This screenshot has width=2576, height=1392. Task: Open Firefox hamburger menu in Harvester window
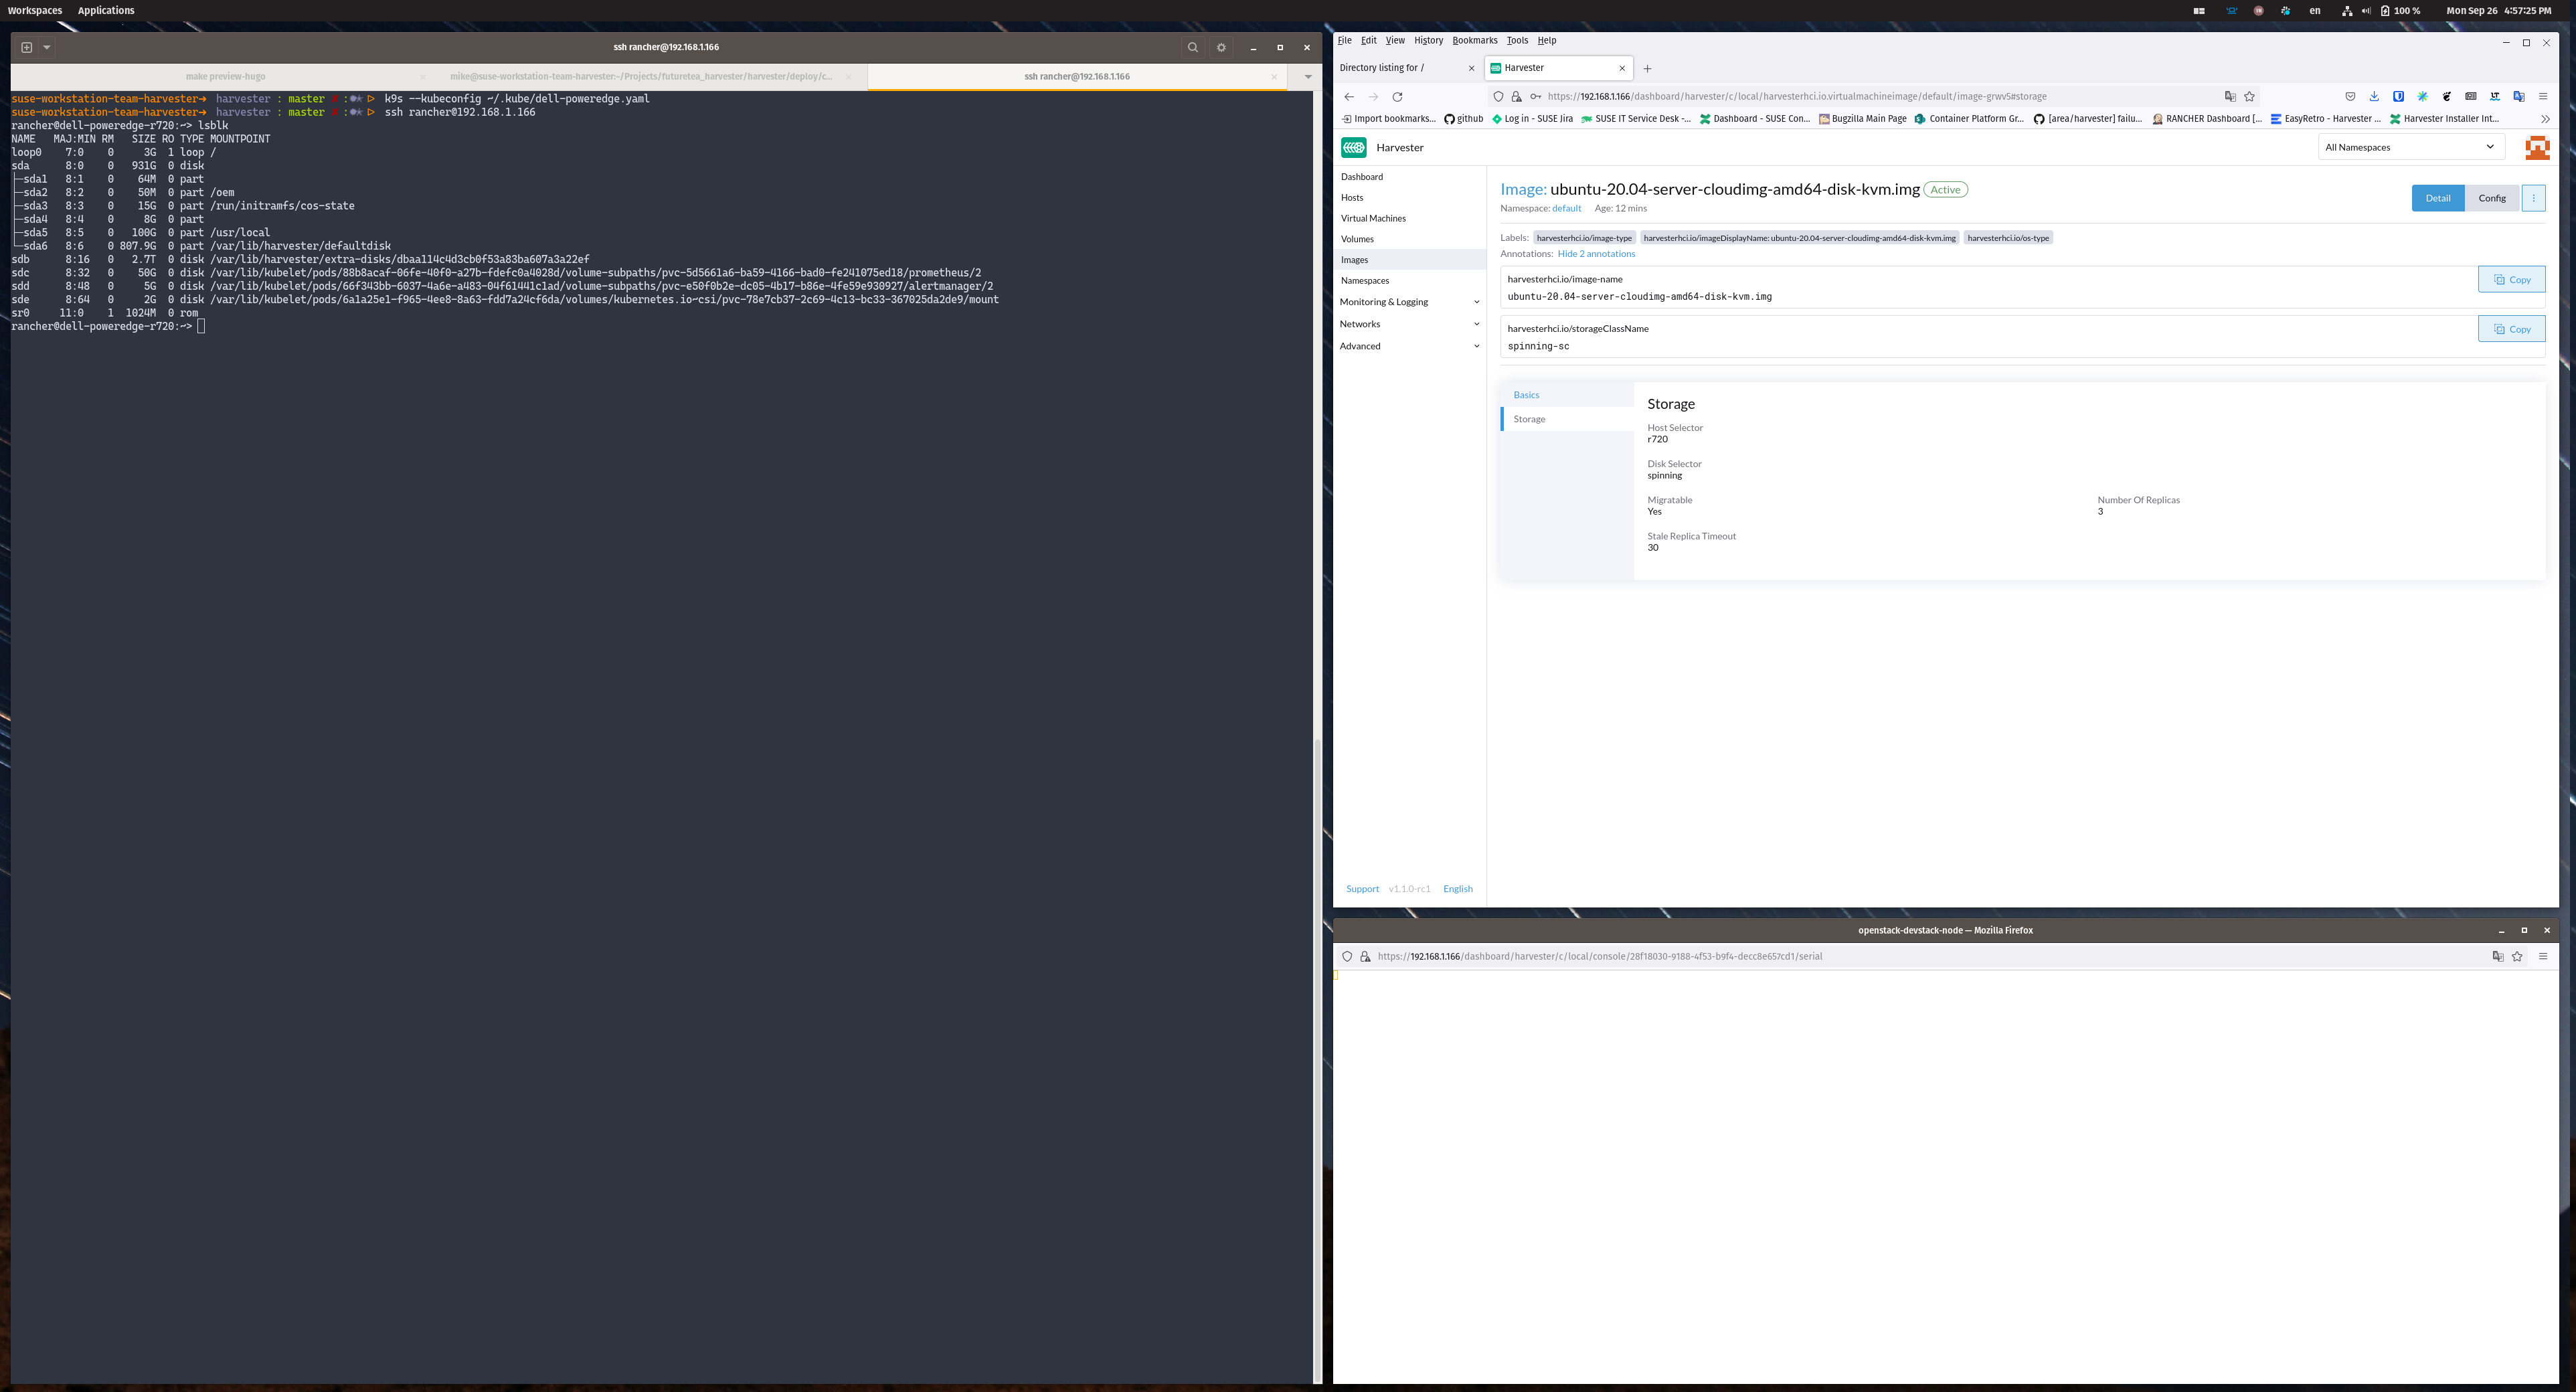(2543, 97)
